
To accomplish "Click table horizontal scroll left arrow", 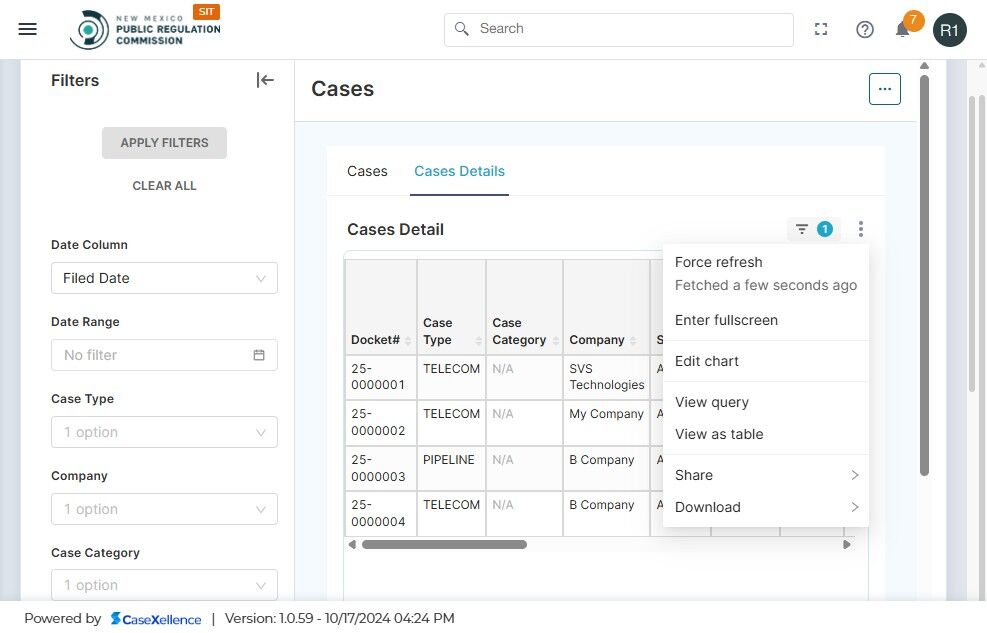I will pyautogui.click(x=352, y=544).
